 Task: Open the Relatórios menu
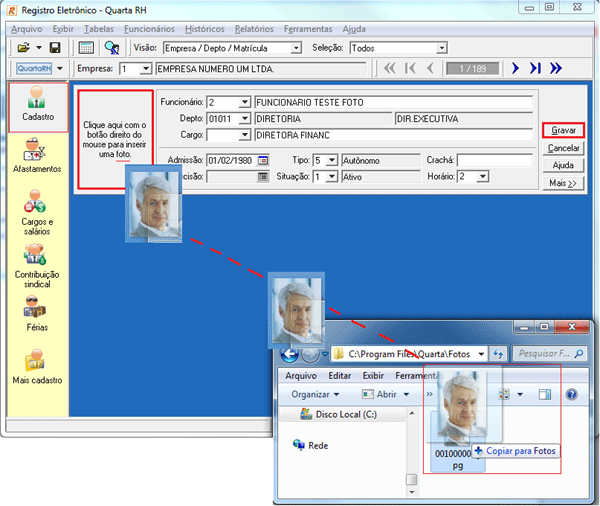click(x=253, y=29)
